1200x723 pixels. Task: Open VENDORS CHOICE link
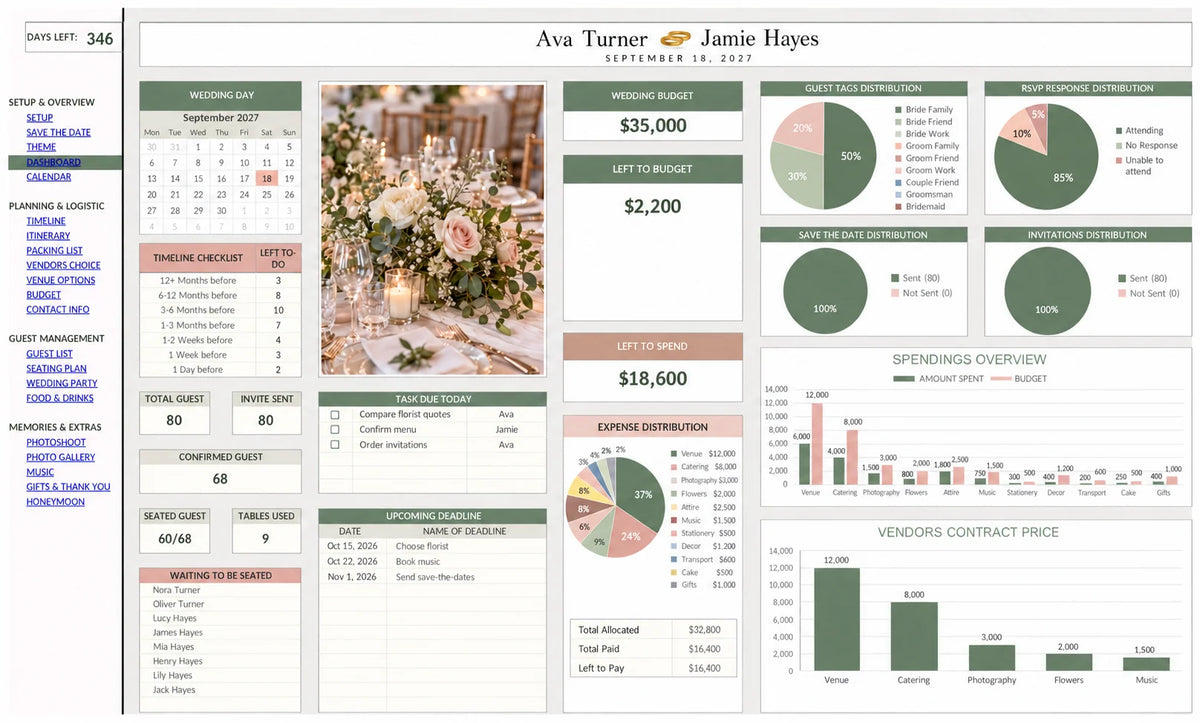point(63,266)
